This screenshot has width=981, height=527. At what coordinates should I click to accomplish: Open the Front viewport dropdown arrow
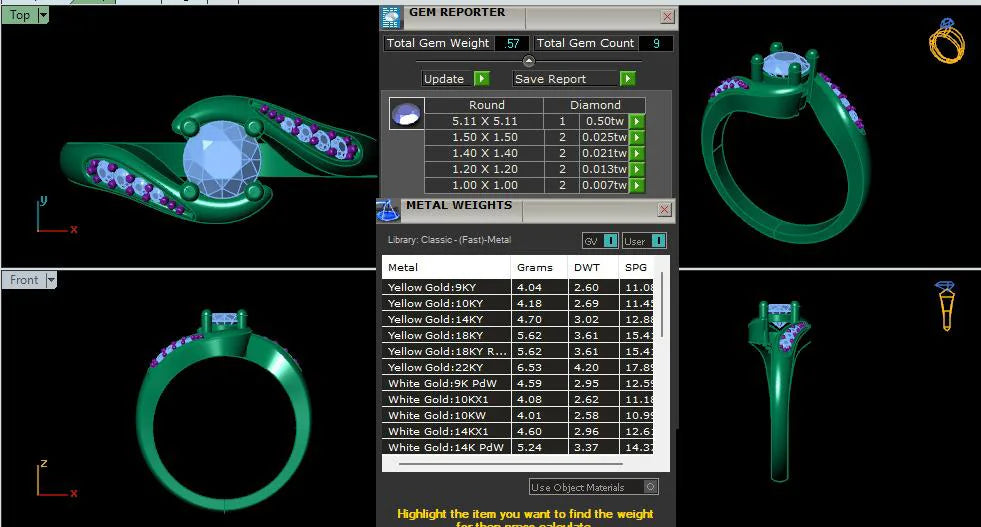click(x=51, y=280)
